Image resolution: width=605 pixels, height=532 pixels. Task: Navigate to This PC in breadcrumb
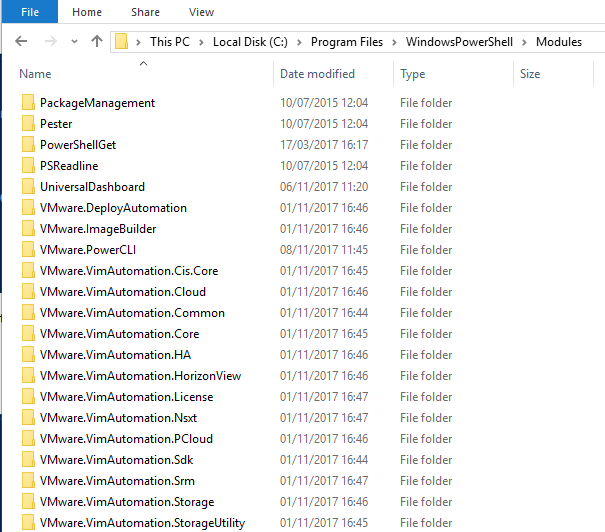[x=170, y=42]
